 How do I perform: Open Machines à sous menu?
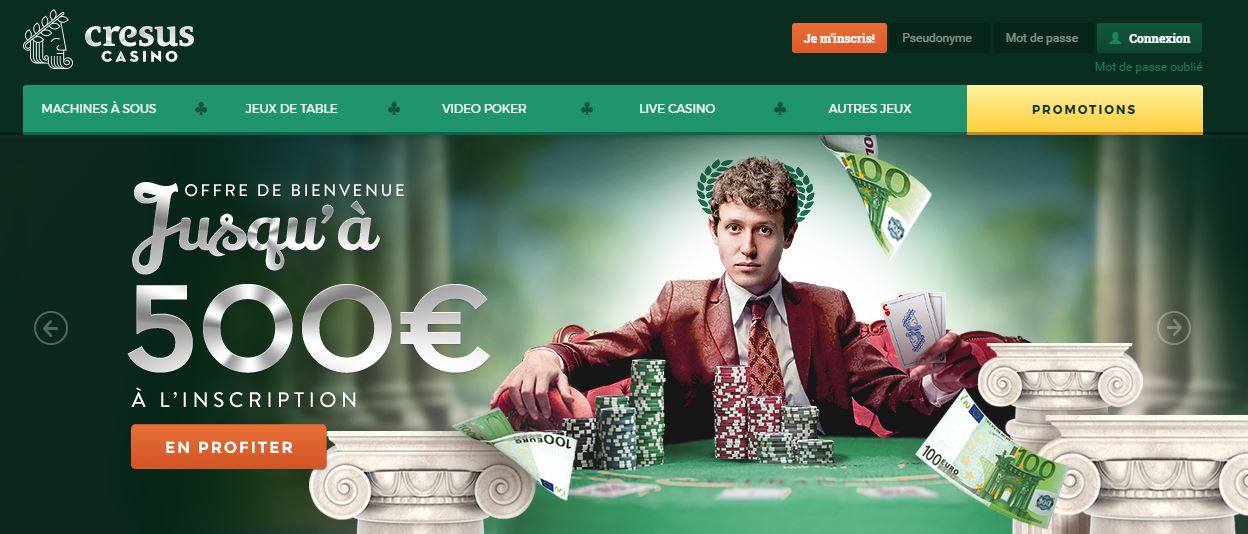point(99,109)
